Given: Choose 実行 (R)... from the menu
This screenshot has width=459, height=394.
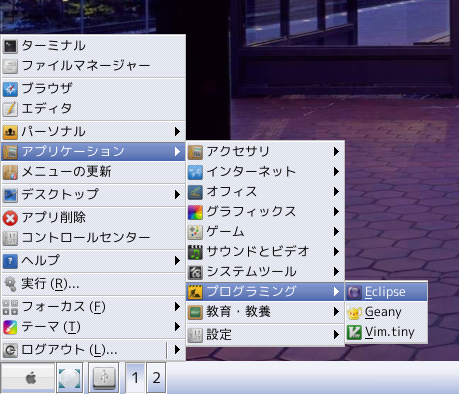Looking at the screenshot, I should 93,284.
